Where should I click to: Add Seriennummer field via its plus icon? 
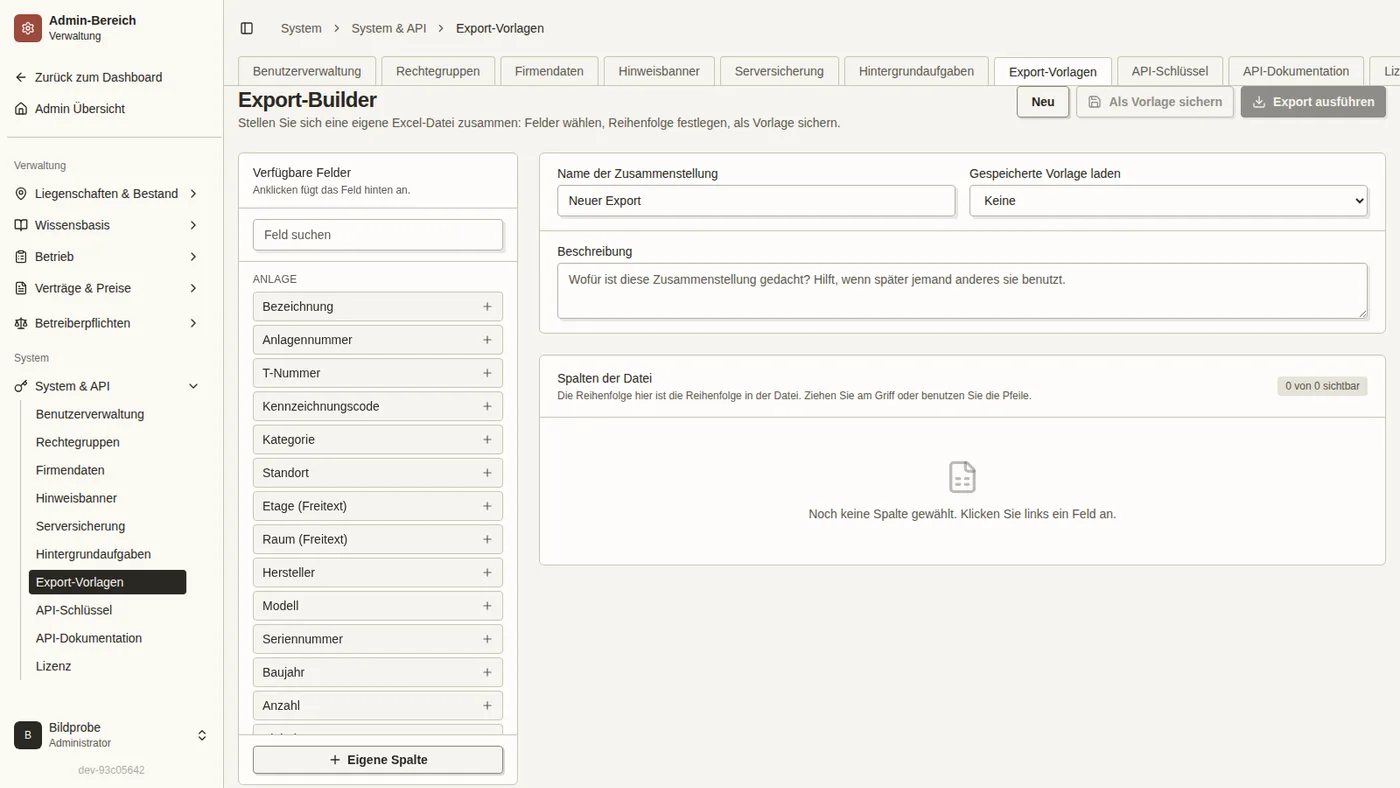487,639
